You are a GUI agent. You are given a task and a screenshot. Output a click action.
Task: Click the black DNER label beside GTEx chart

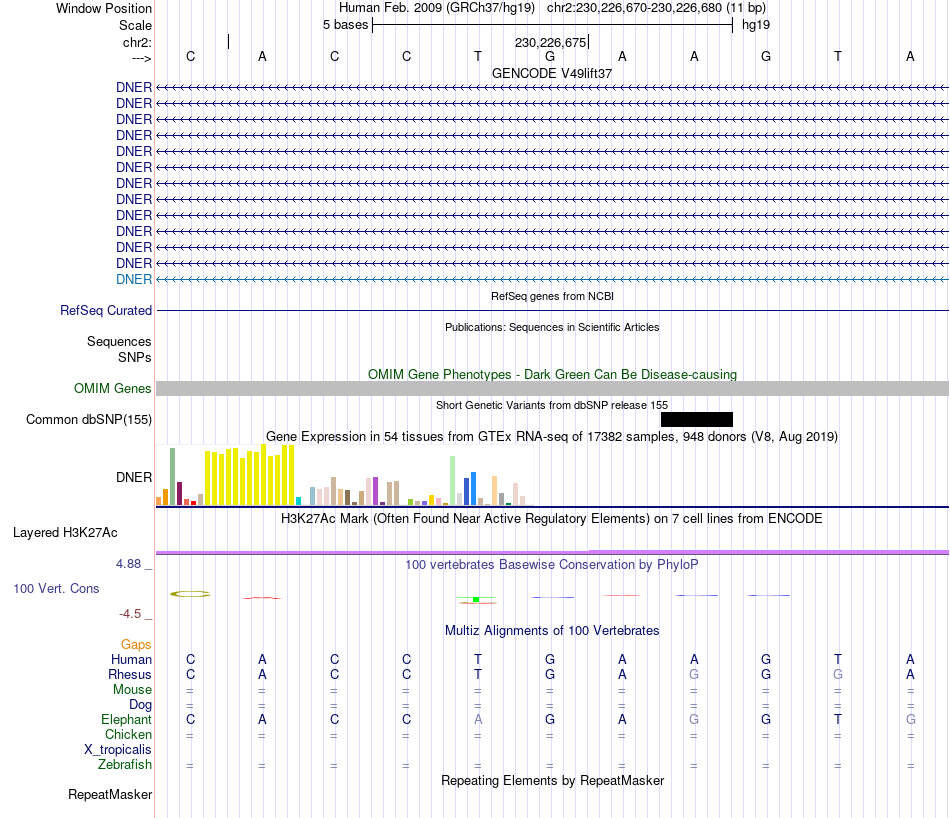[134, 477]
